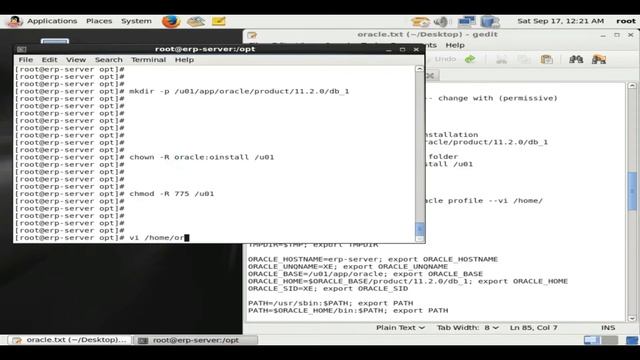Click the ORACLE_UNQNAME=XE line in gedit
This screenshot has width=640, height=360.
coord(348,267)
